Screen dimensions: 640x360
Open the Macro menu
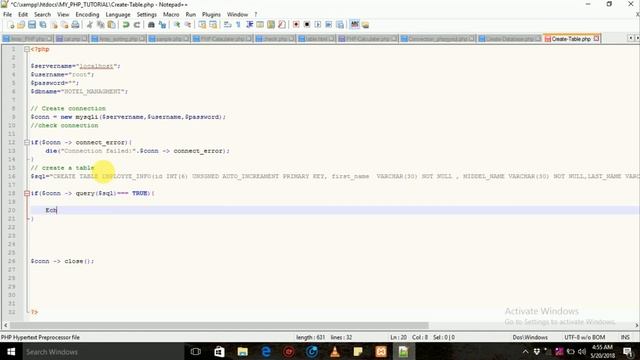coord(171,14)
